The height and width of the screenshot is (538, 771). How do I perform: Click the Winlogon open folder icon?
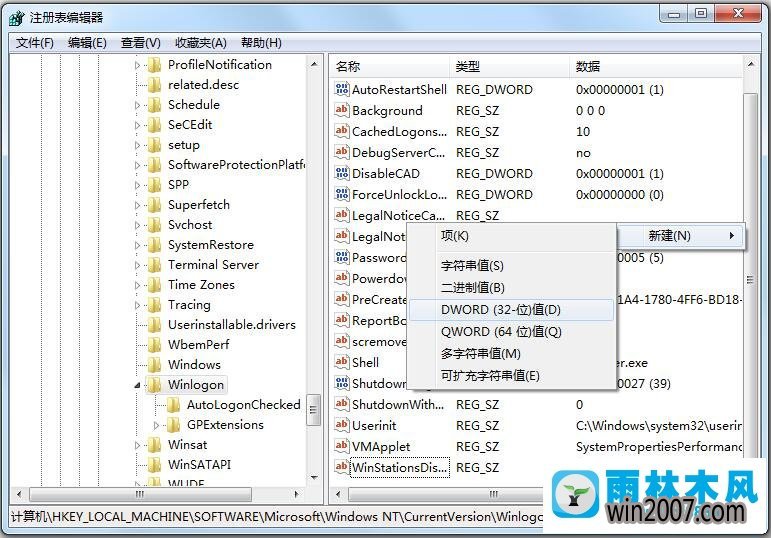click(x=154, y=385)
